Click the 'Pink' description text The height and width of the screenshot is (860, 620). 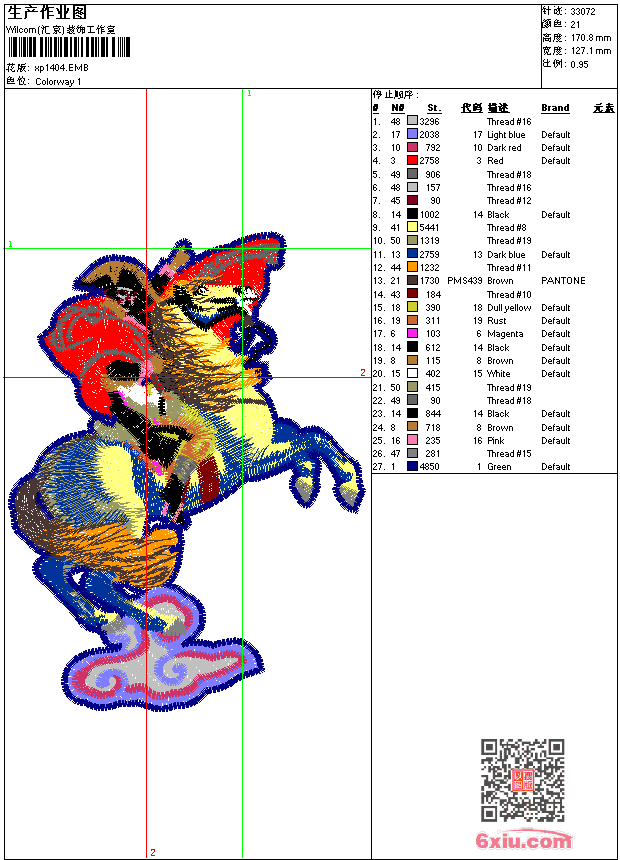point(495,441)
